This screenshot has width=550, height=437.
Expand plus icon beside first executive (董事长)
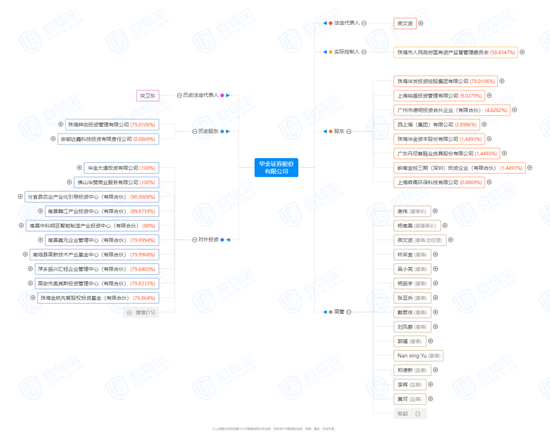click(435, 211)
